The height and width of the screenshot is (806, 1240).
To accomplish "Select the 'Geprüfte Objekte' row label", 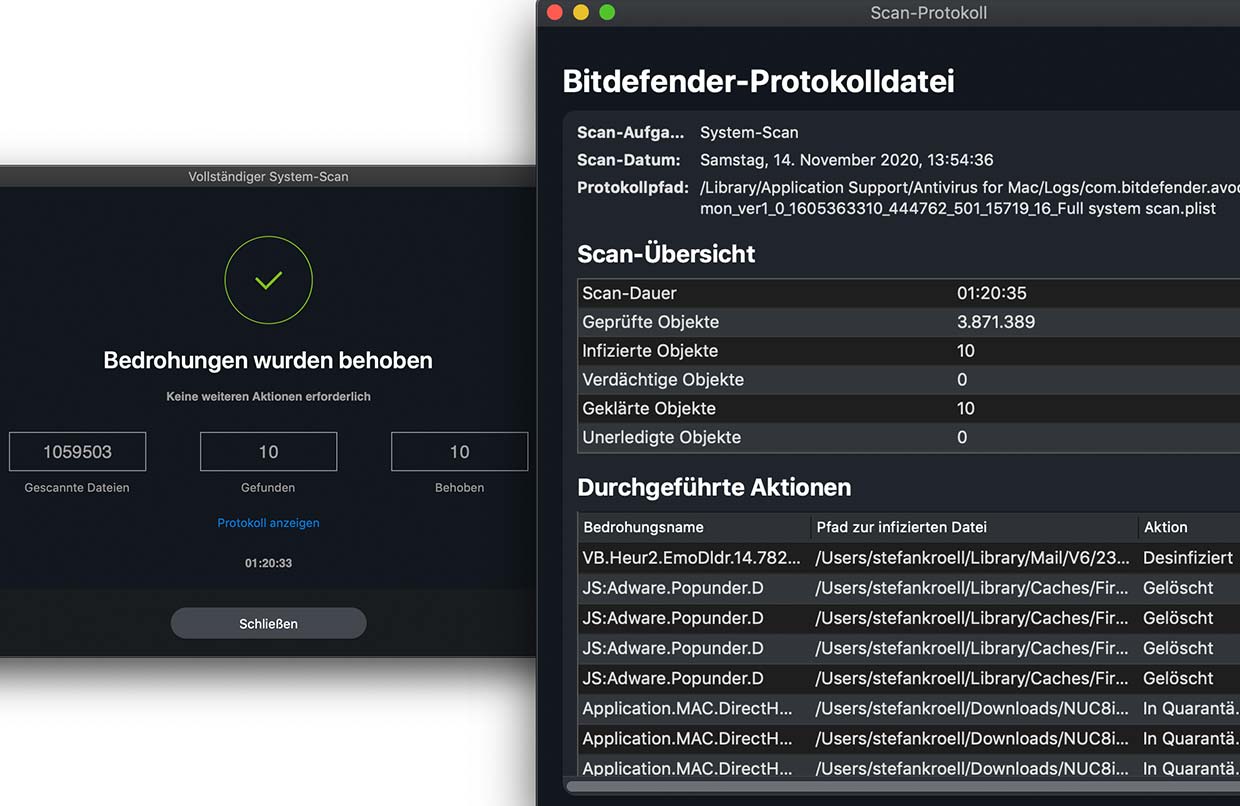I will tap(651, 322).
